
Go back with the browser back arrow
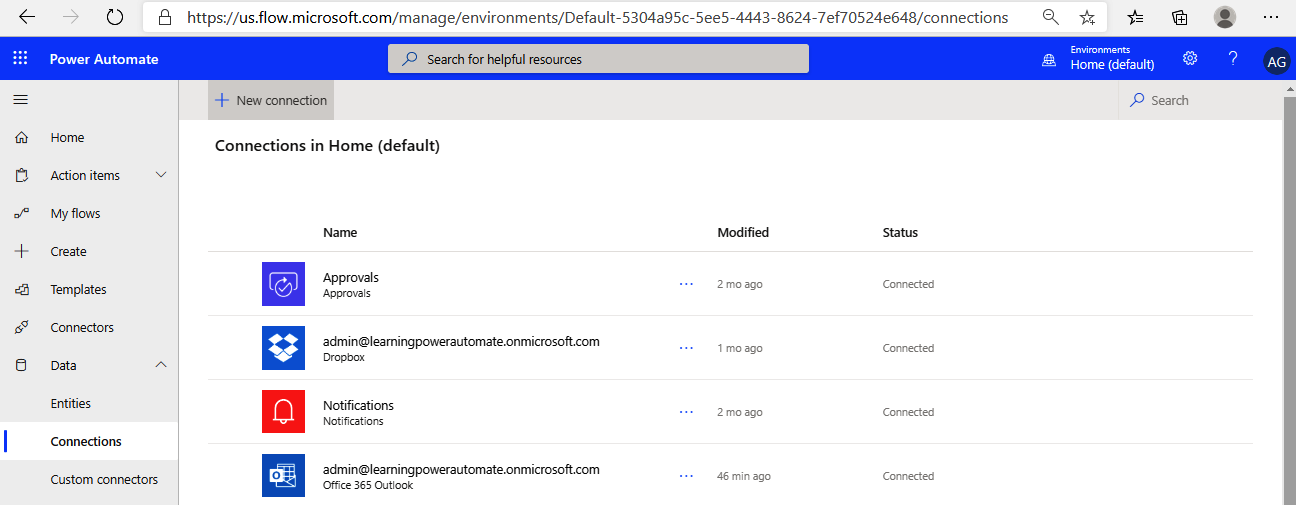[x=27, y=17]
